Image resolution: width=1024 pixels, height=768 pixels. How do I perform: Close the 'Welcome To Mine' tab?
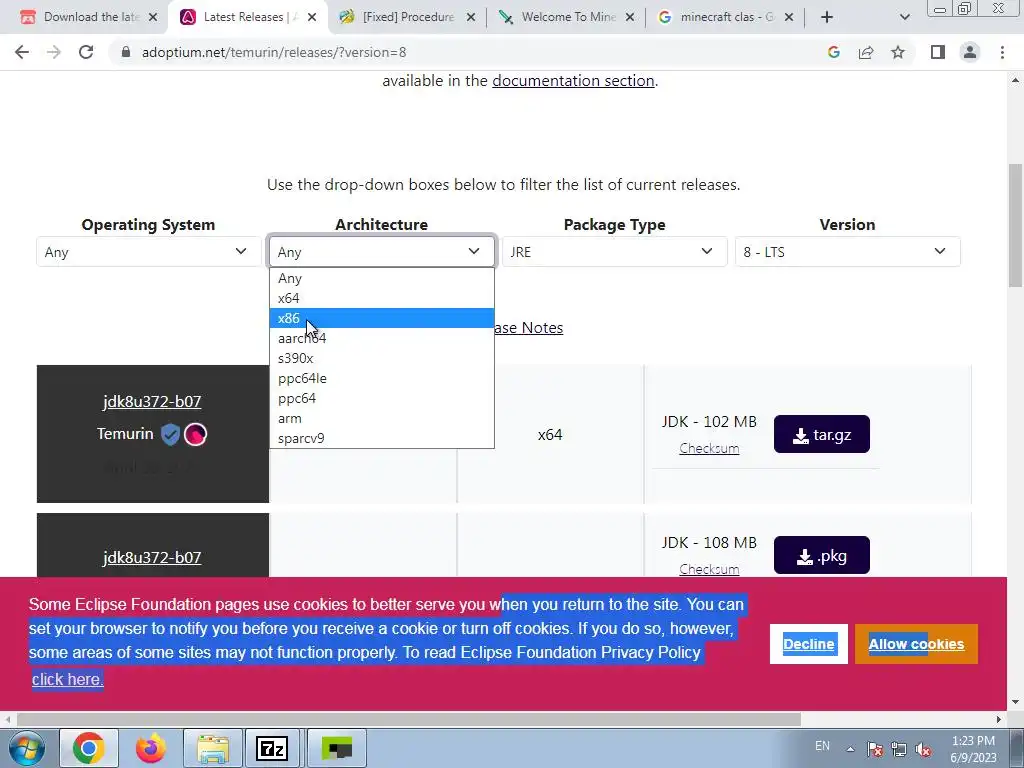(x=630, y=17)
